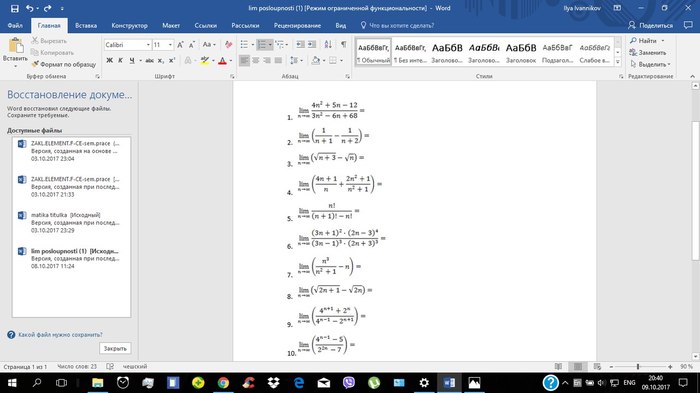Open the Change Case (Aa) dropdown
Screen dimensions: 700x393
pyautogui.click(x=209, y=45)
